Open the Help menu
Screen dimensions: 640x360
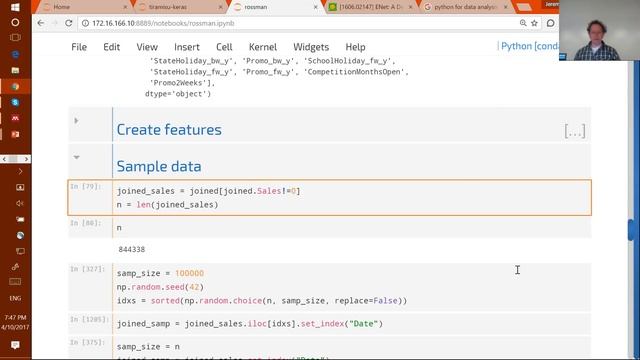pos(355,47)
